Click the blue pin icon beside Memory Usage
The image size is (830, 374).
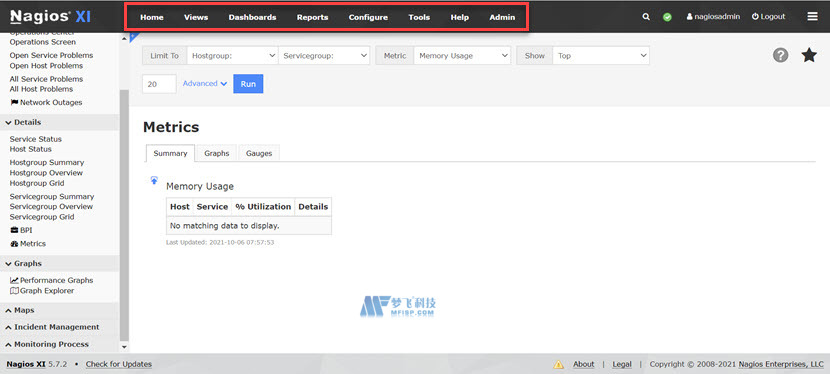[154, 180]
